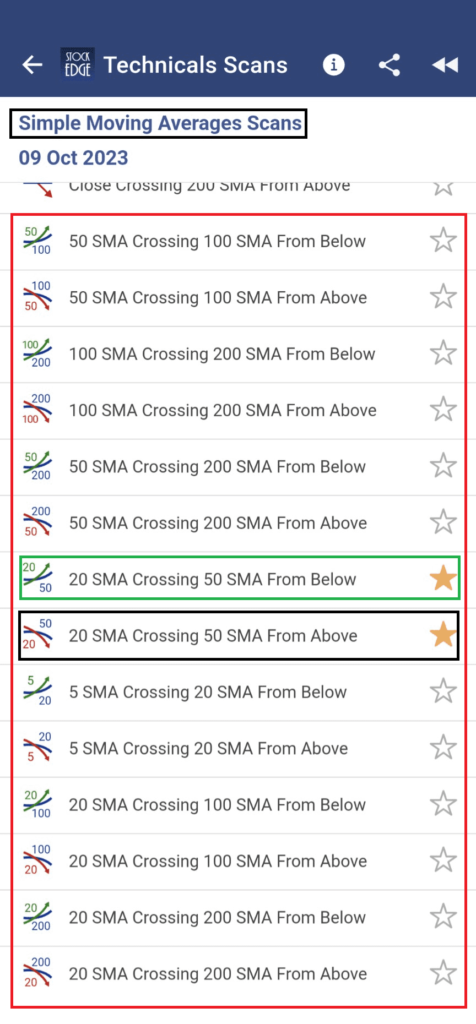Screen dimensions: 476x1024
Task: Unstar 20 SMA Crossing 50 SMA From Above
Action: [443, 635]
